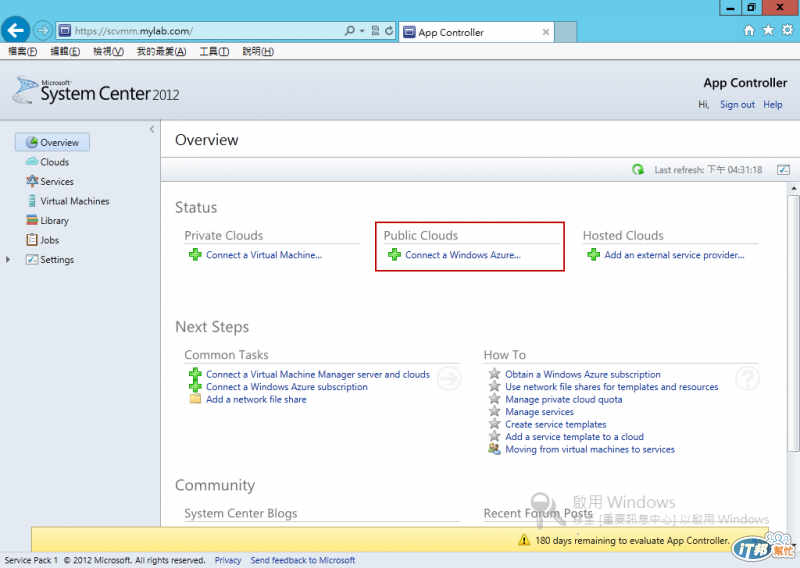Screen dimensions: 800x568
Task: Click the green refresh icon beside Last refresh
Action: pyautogui.click(x=638, y=169)
